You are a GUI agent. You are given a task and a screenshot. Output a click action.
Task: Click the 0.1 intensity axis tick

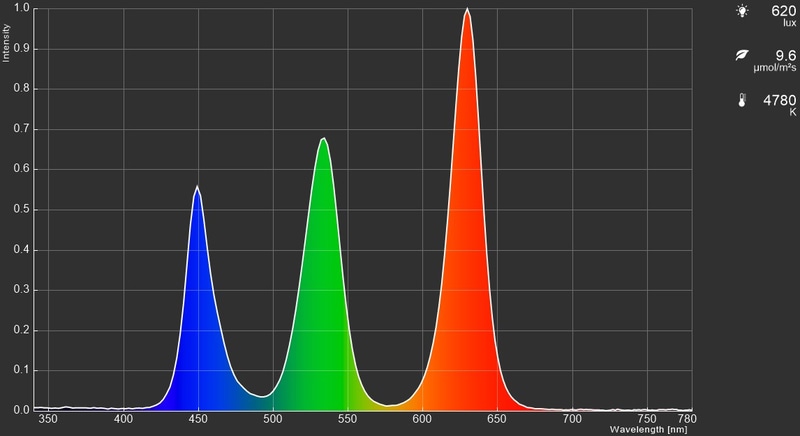21,370
